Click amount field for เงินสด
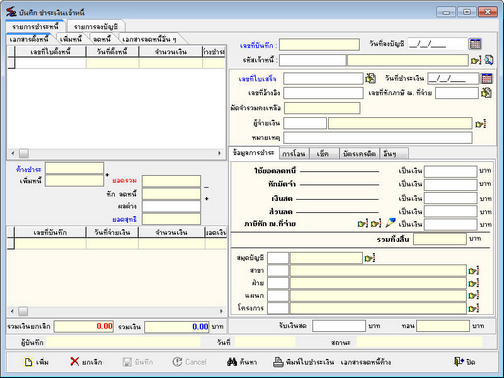 coord(450,198)
